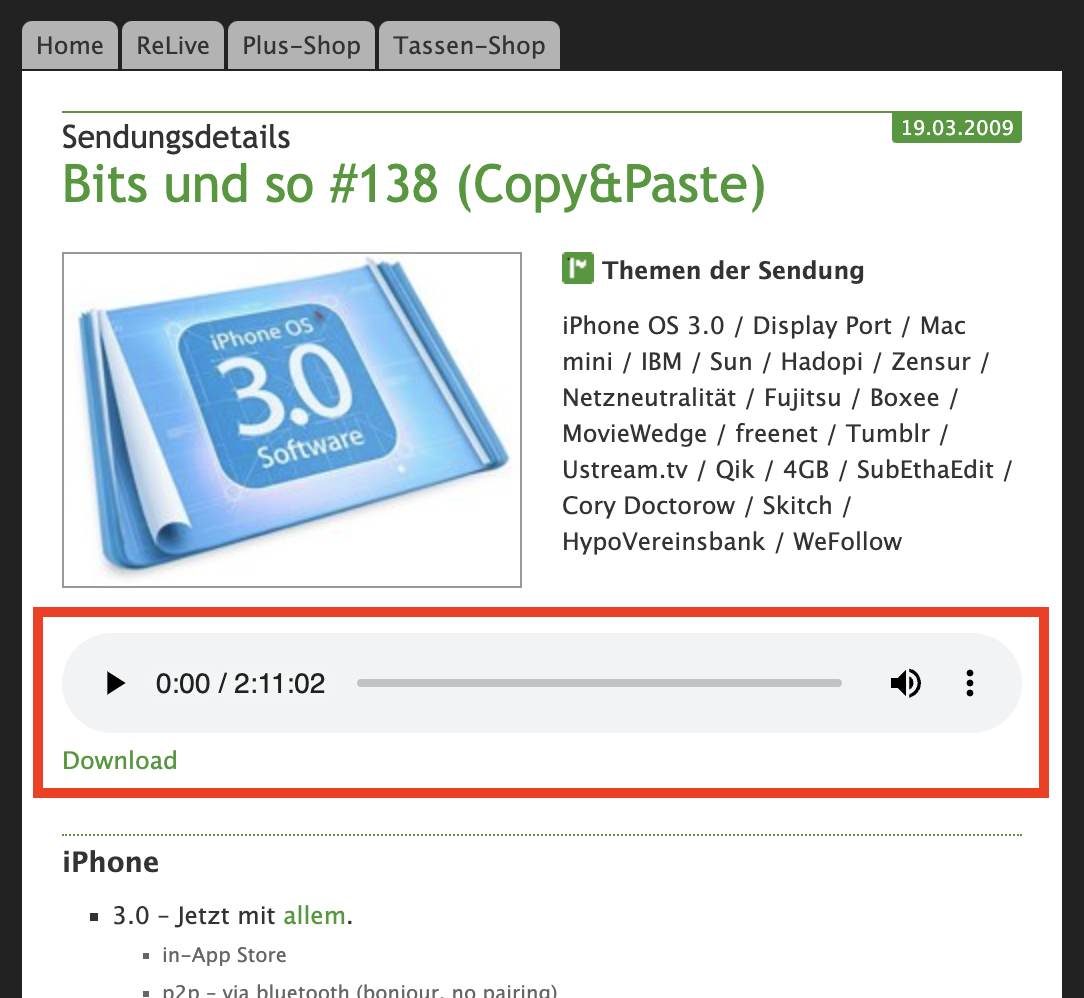Play the podcast episode audio

tap(115, 683)
